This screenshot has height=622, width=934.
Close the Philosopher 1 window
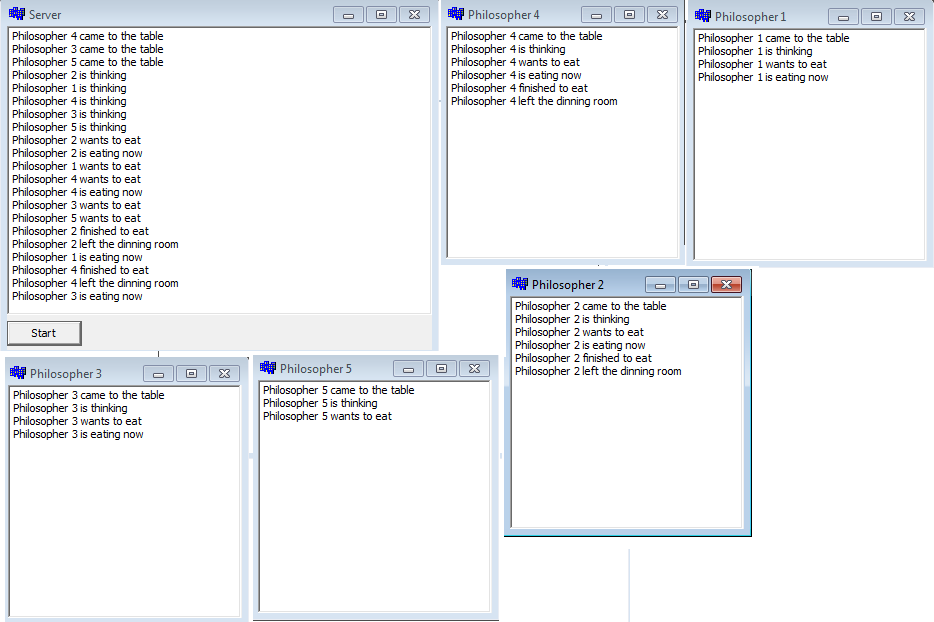point(910,17)
